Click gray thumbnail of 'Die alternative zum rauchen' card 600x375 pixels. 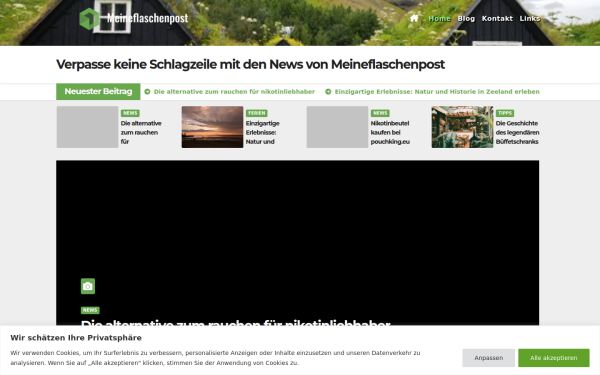(87, 127)
